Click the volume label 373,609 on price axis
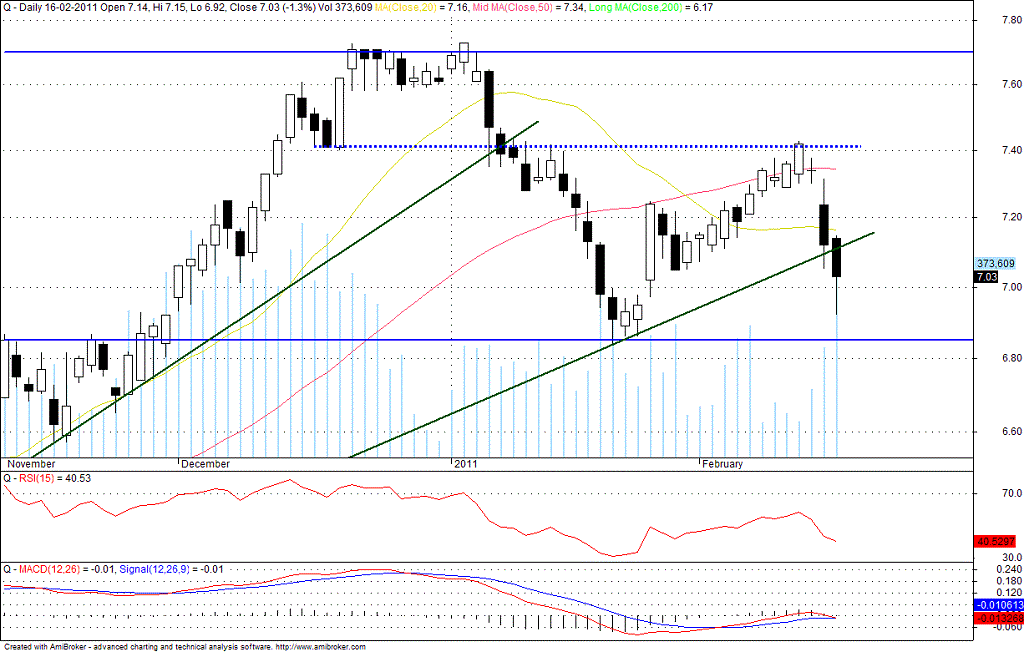1024x652 pixels. pyautogui.click(x=996, y=263)
